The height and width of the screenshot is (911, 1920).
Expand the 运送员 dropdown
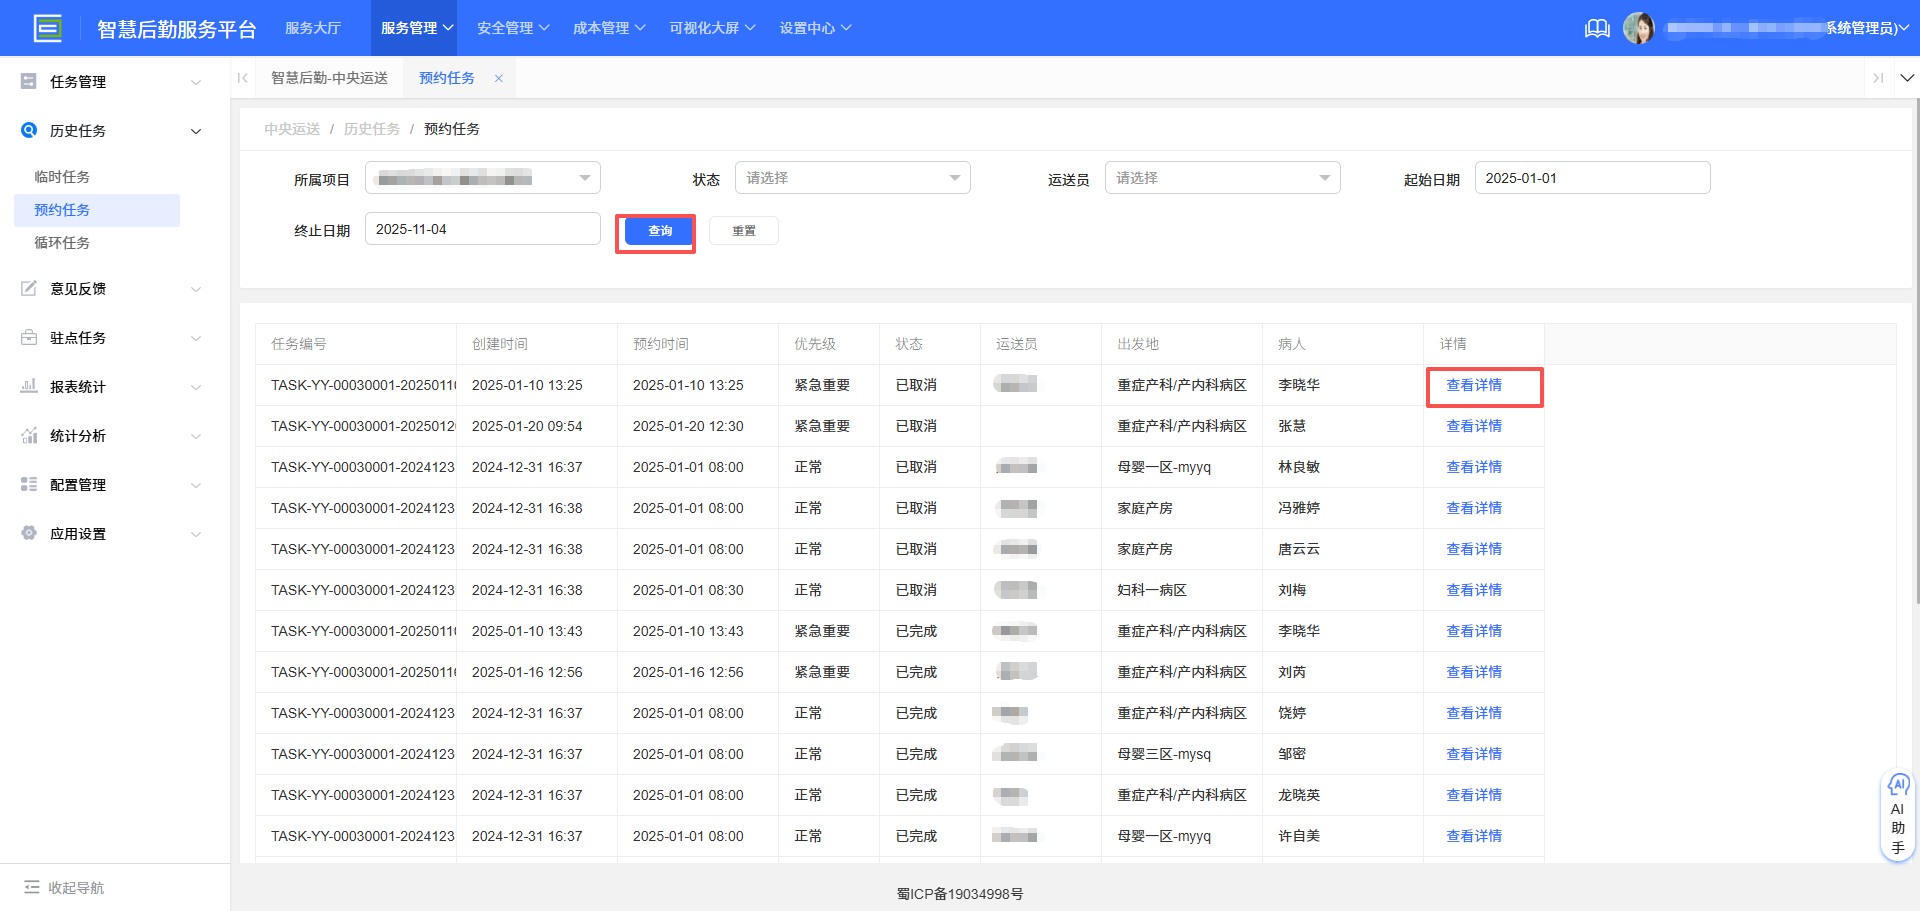(x=1222, y=177)
